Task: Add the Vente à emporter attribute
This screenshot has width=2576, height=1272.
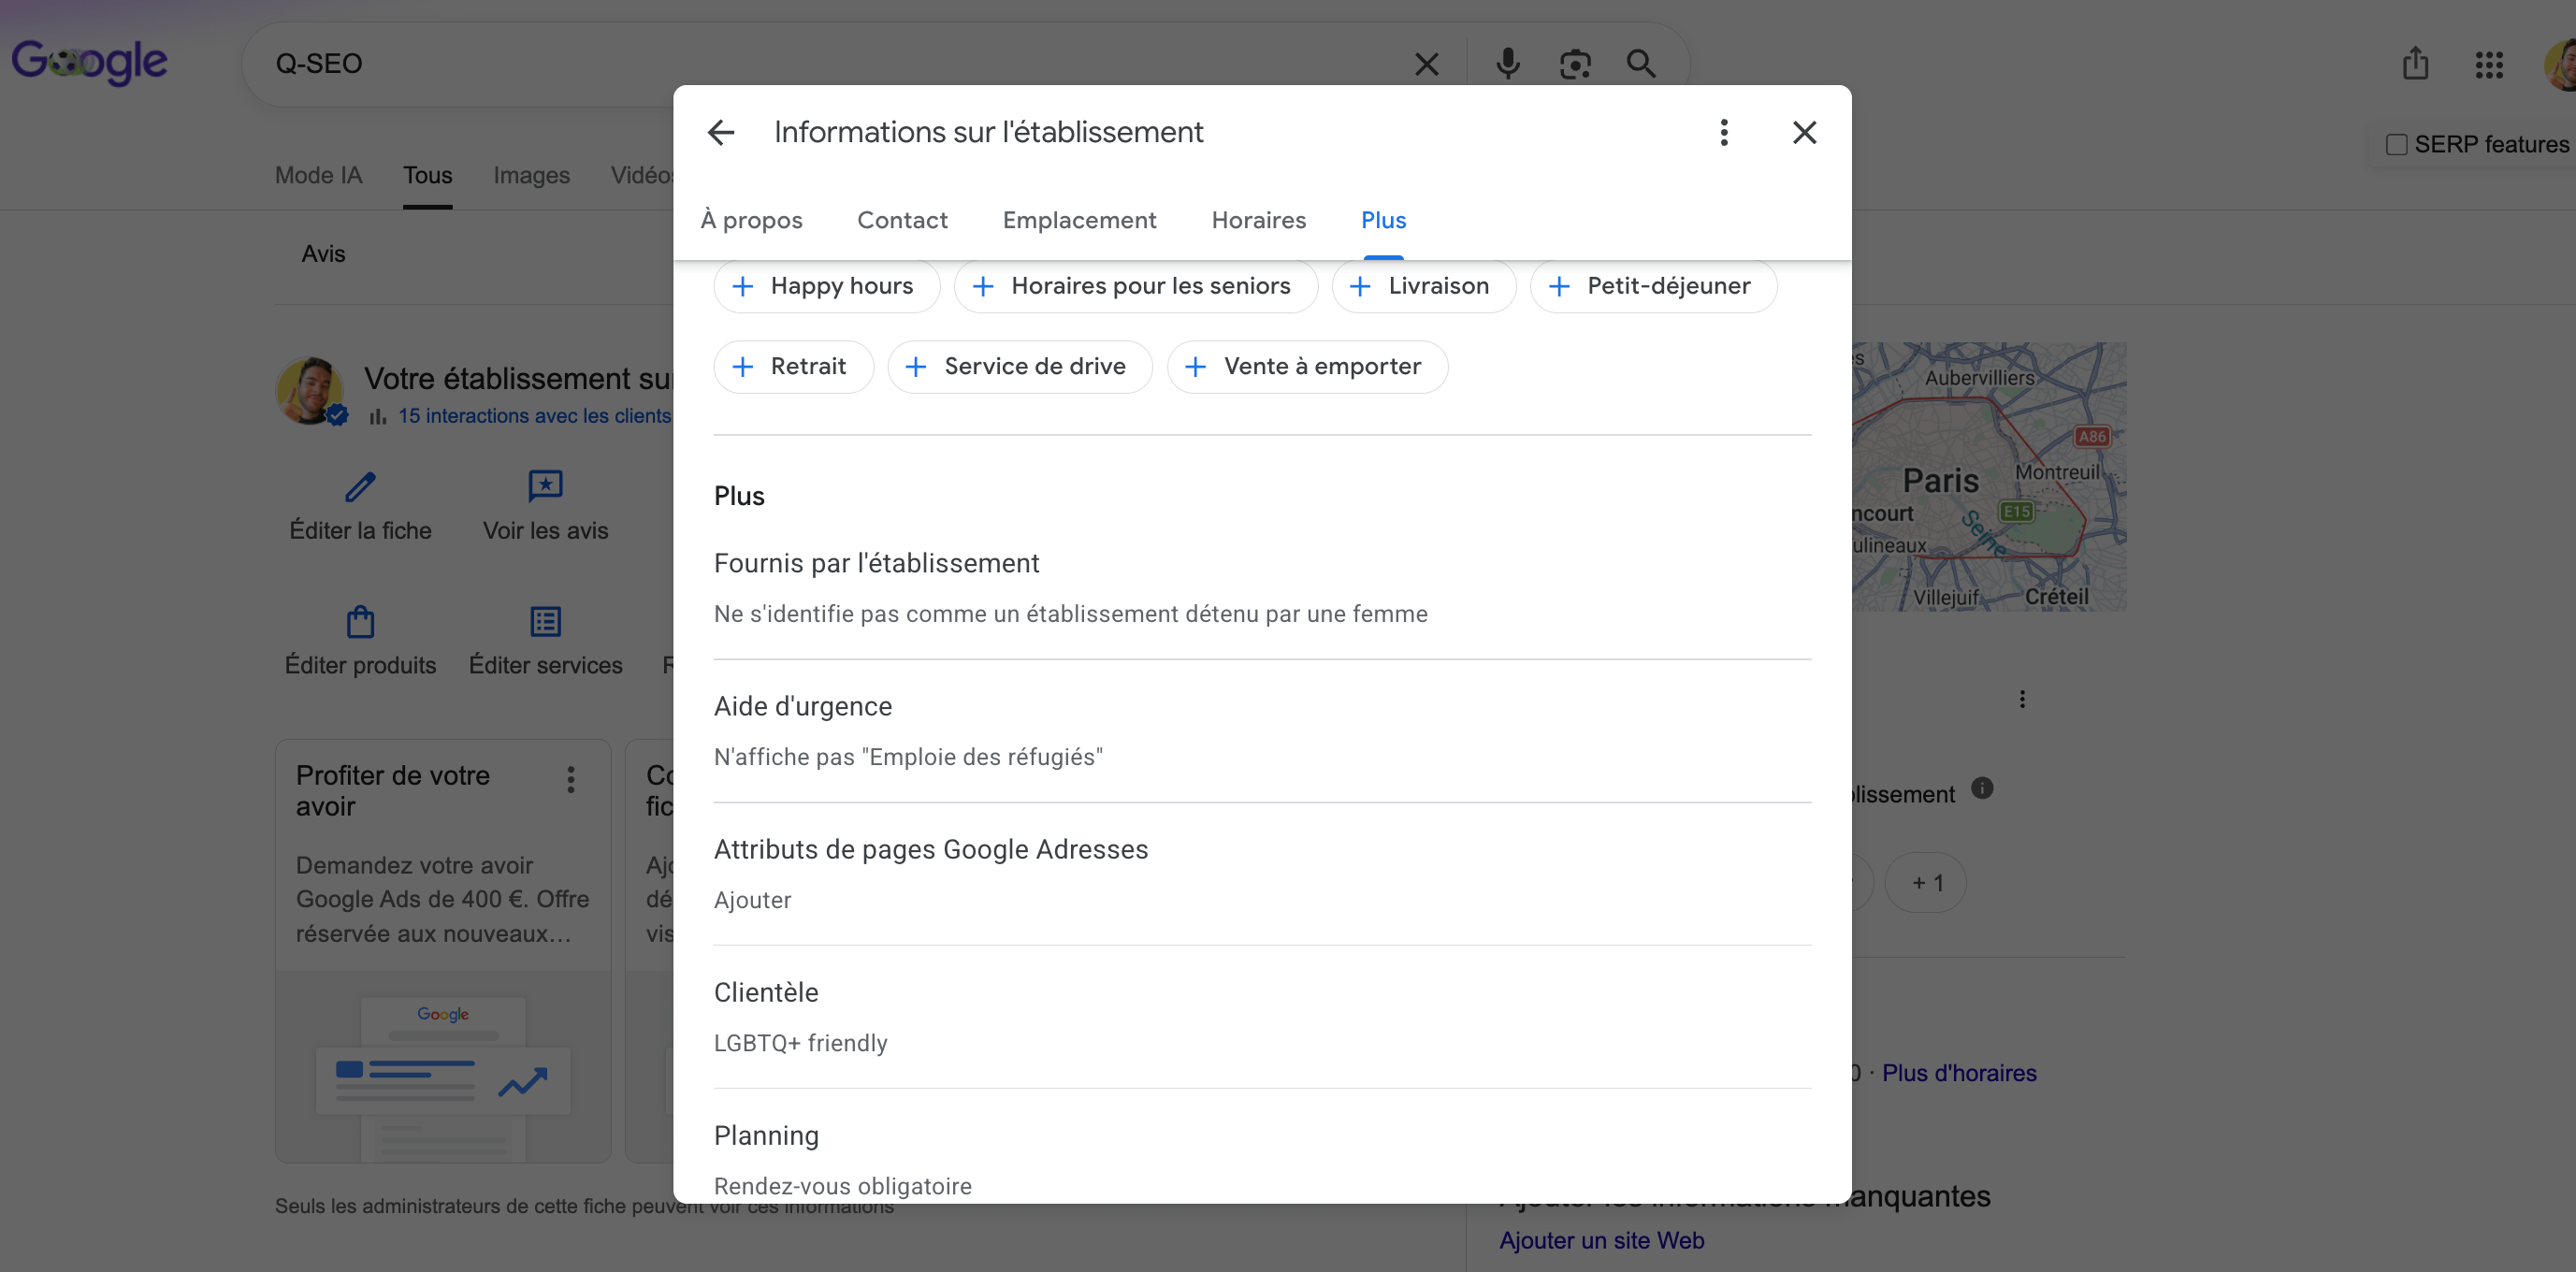Action: [x=1307, y=367]
